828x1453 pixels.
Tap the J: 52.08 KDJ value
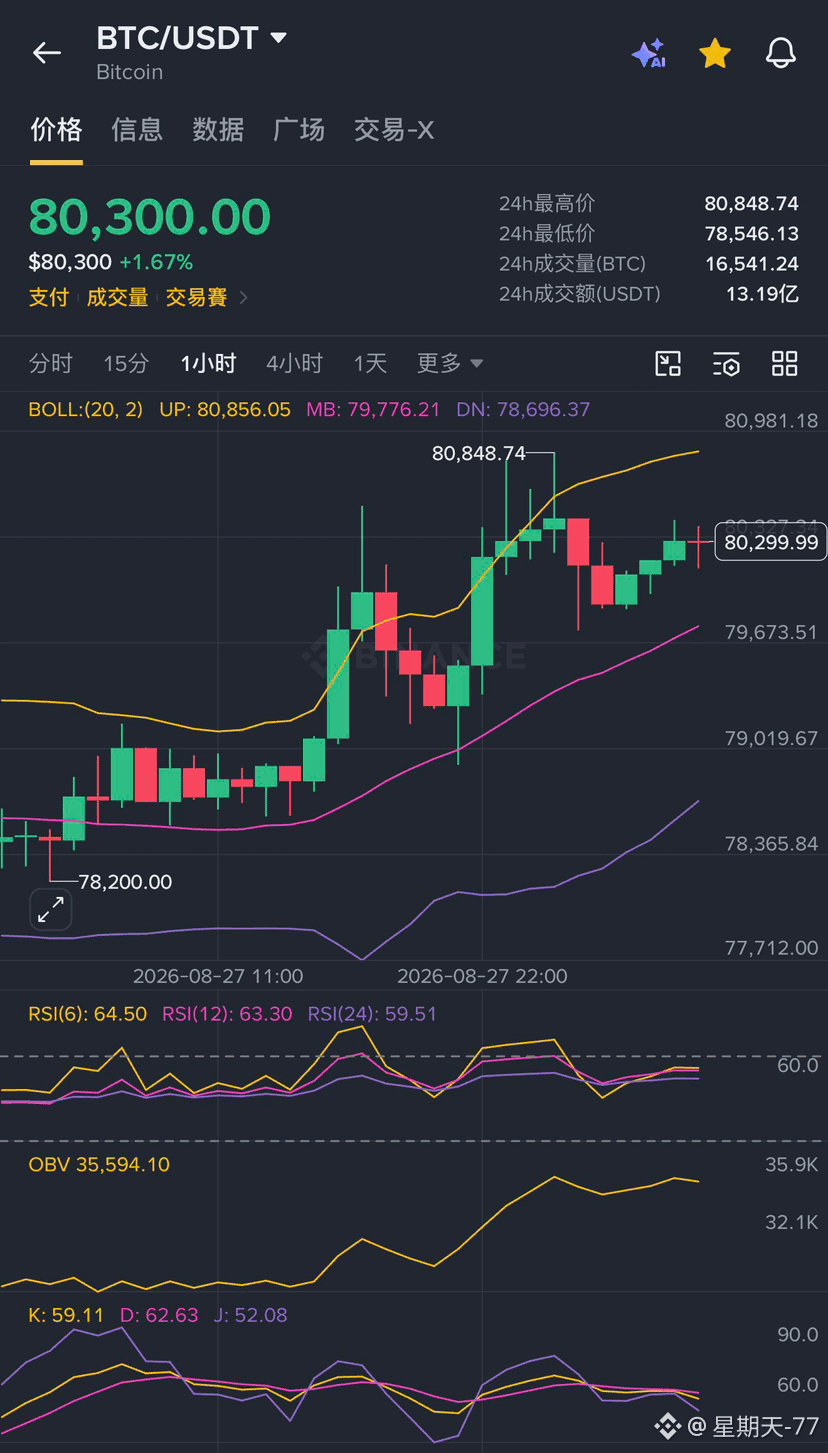(x=250, y=1315)
